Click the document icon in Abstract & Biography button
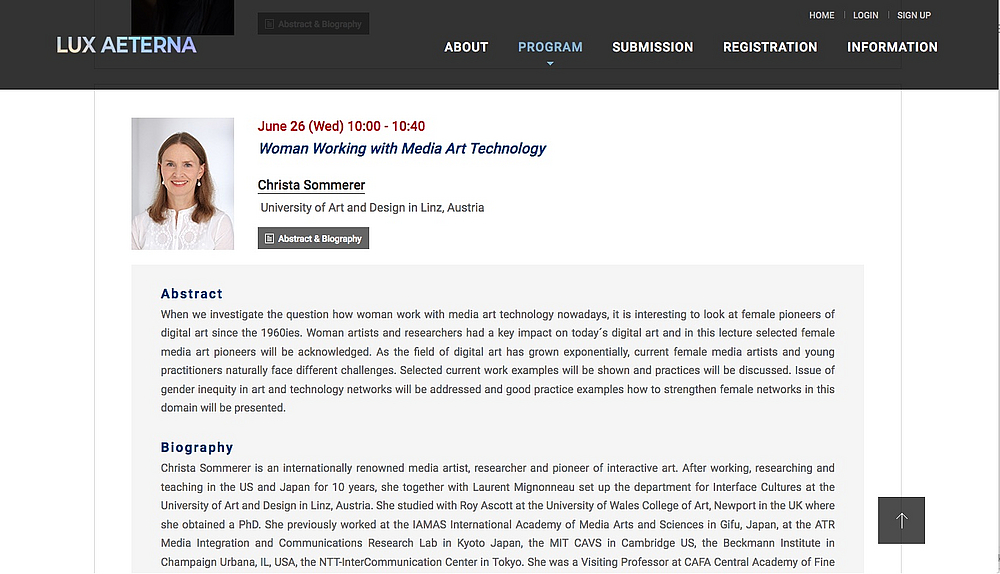 [x=269, y=239]
